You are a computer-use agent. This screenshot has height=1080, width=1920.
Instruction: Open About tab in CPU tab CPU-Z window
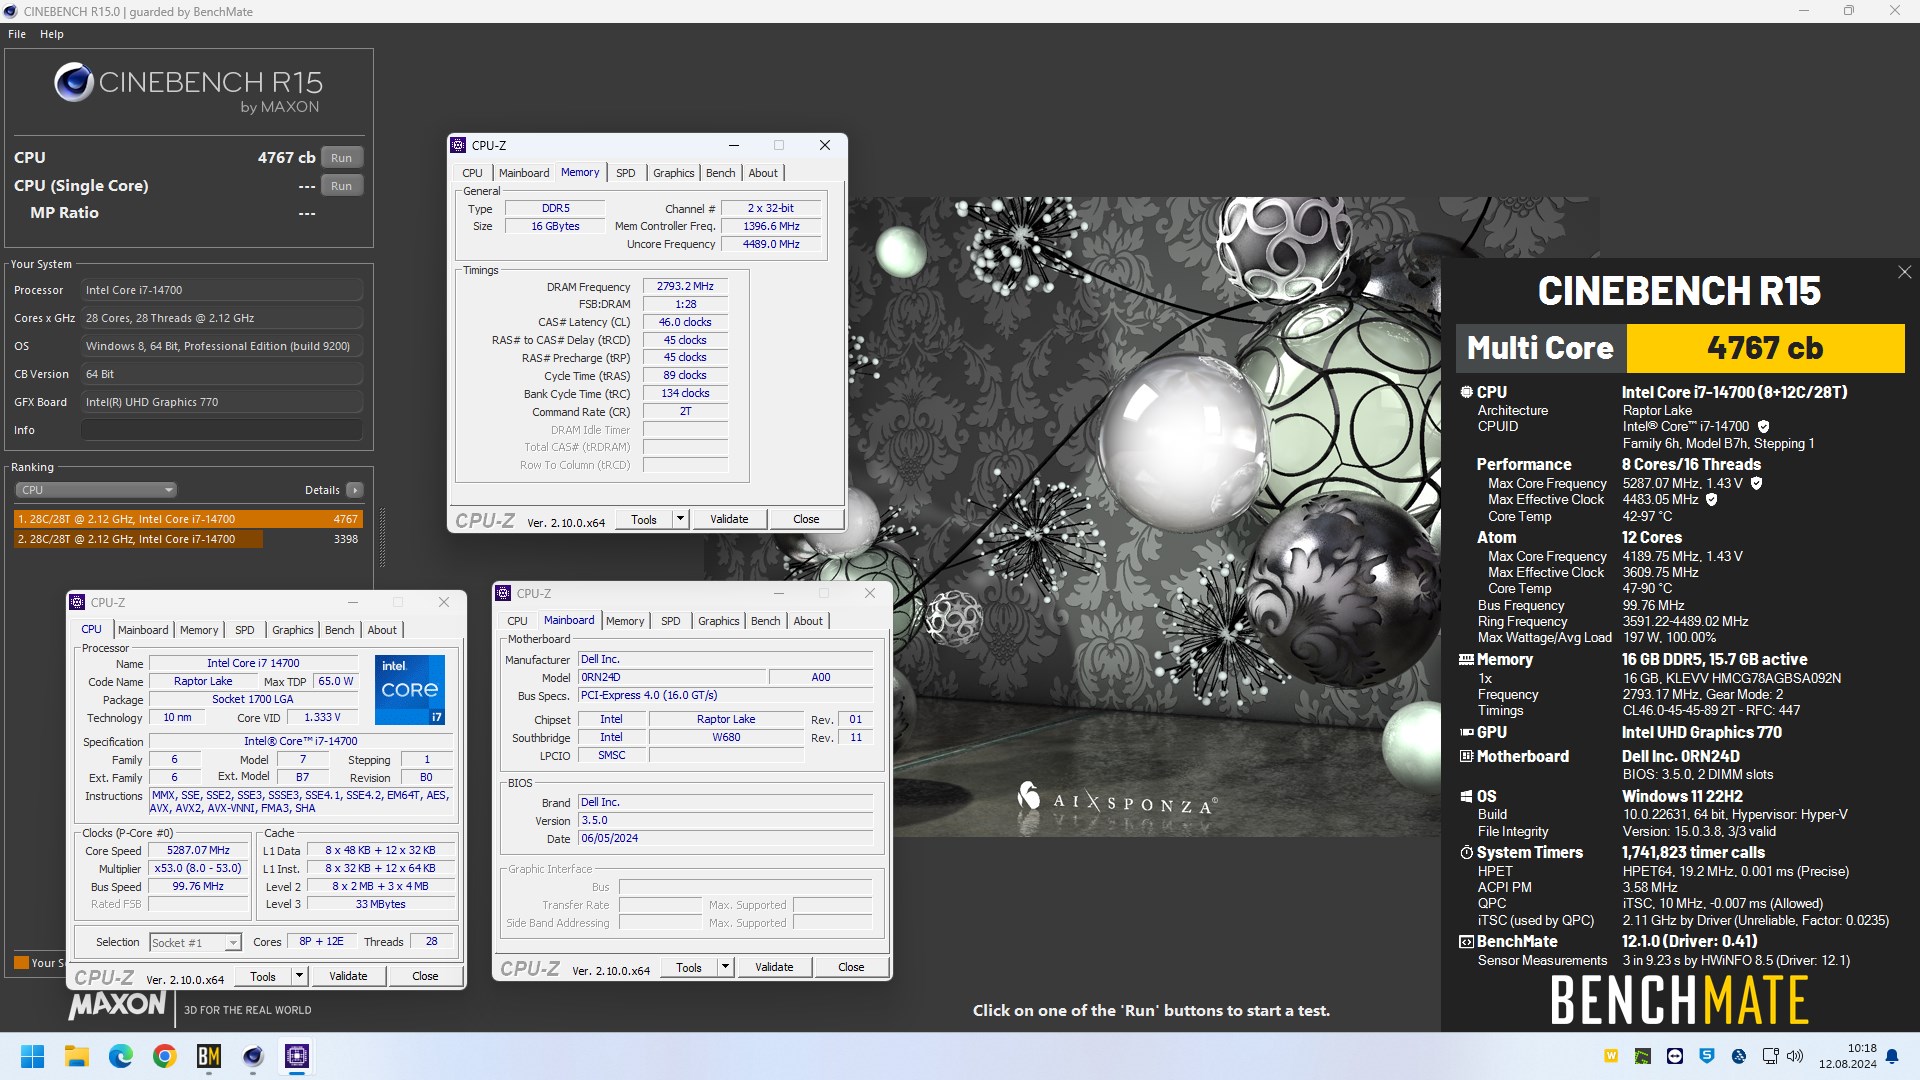pos(382,630)
